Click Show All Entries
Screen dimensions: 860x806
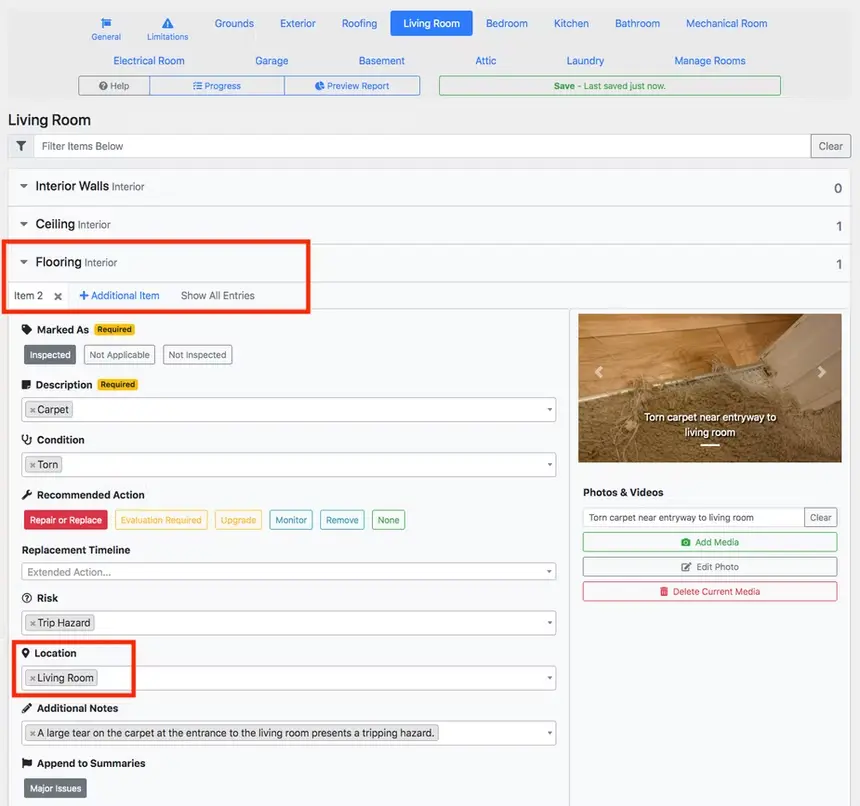tap(218, 296)
